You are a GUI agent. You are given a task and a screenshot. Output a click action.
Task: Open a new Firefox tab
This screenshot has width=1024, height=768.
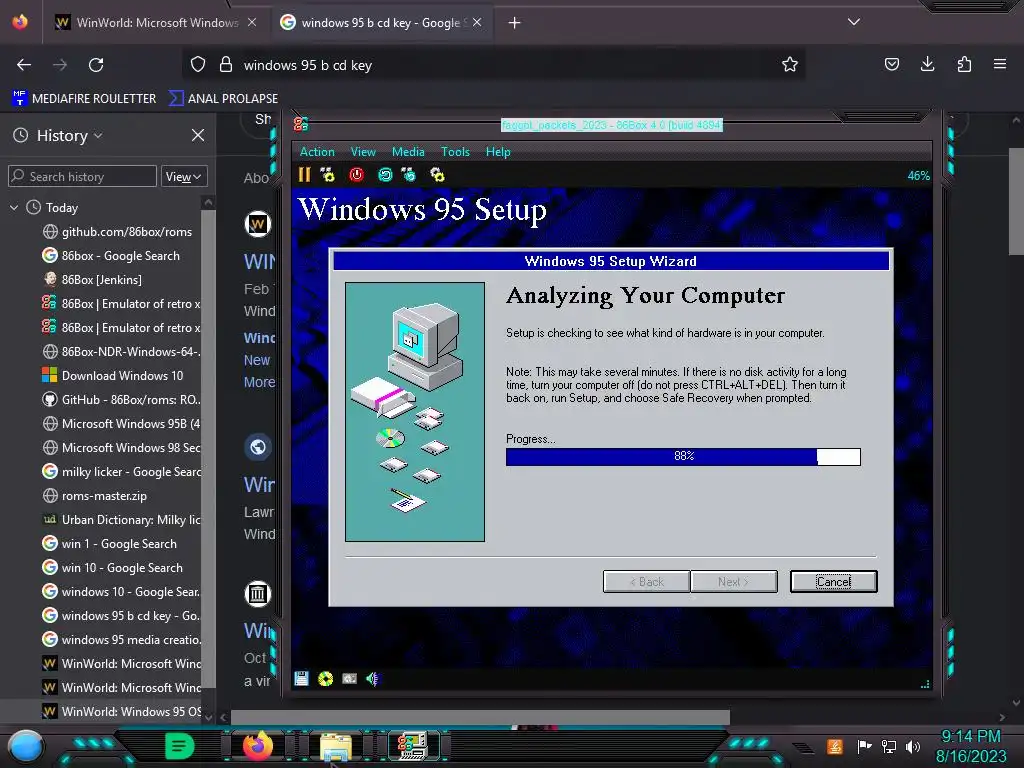pyautogui.click(x=515, y=23)
